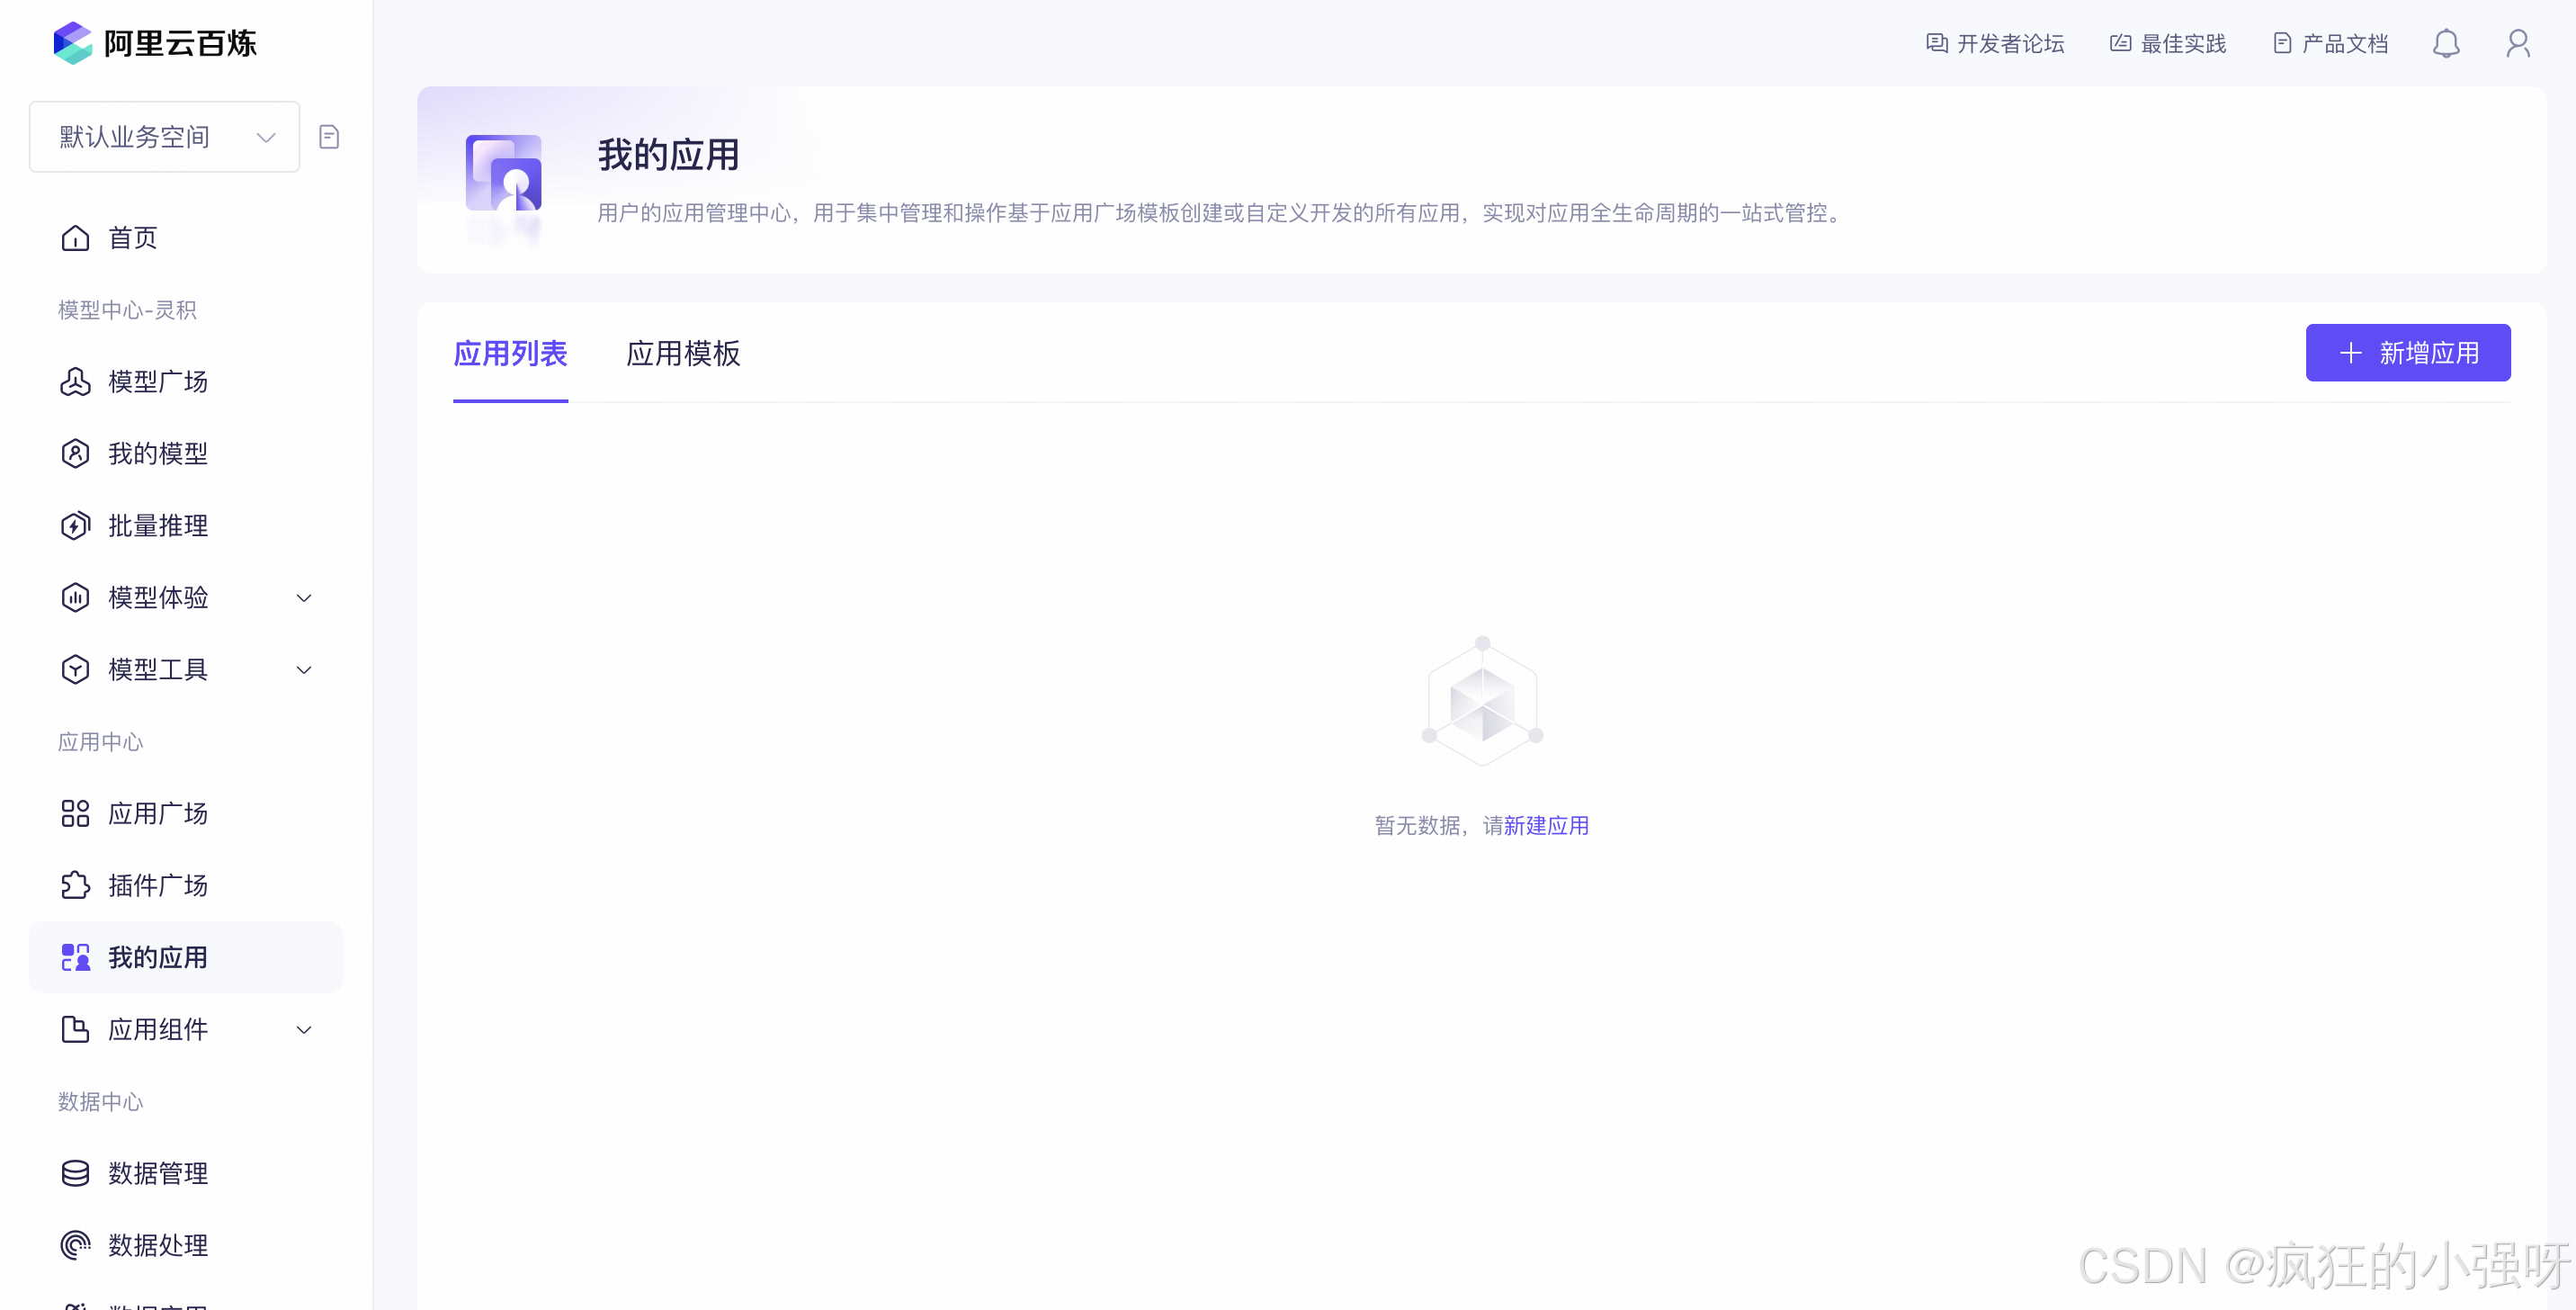The height and width of the screenshot is (1310, 2576).
Task: Click the 新建应用 link in empty state
Action: click(x=1546, y=826)
